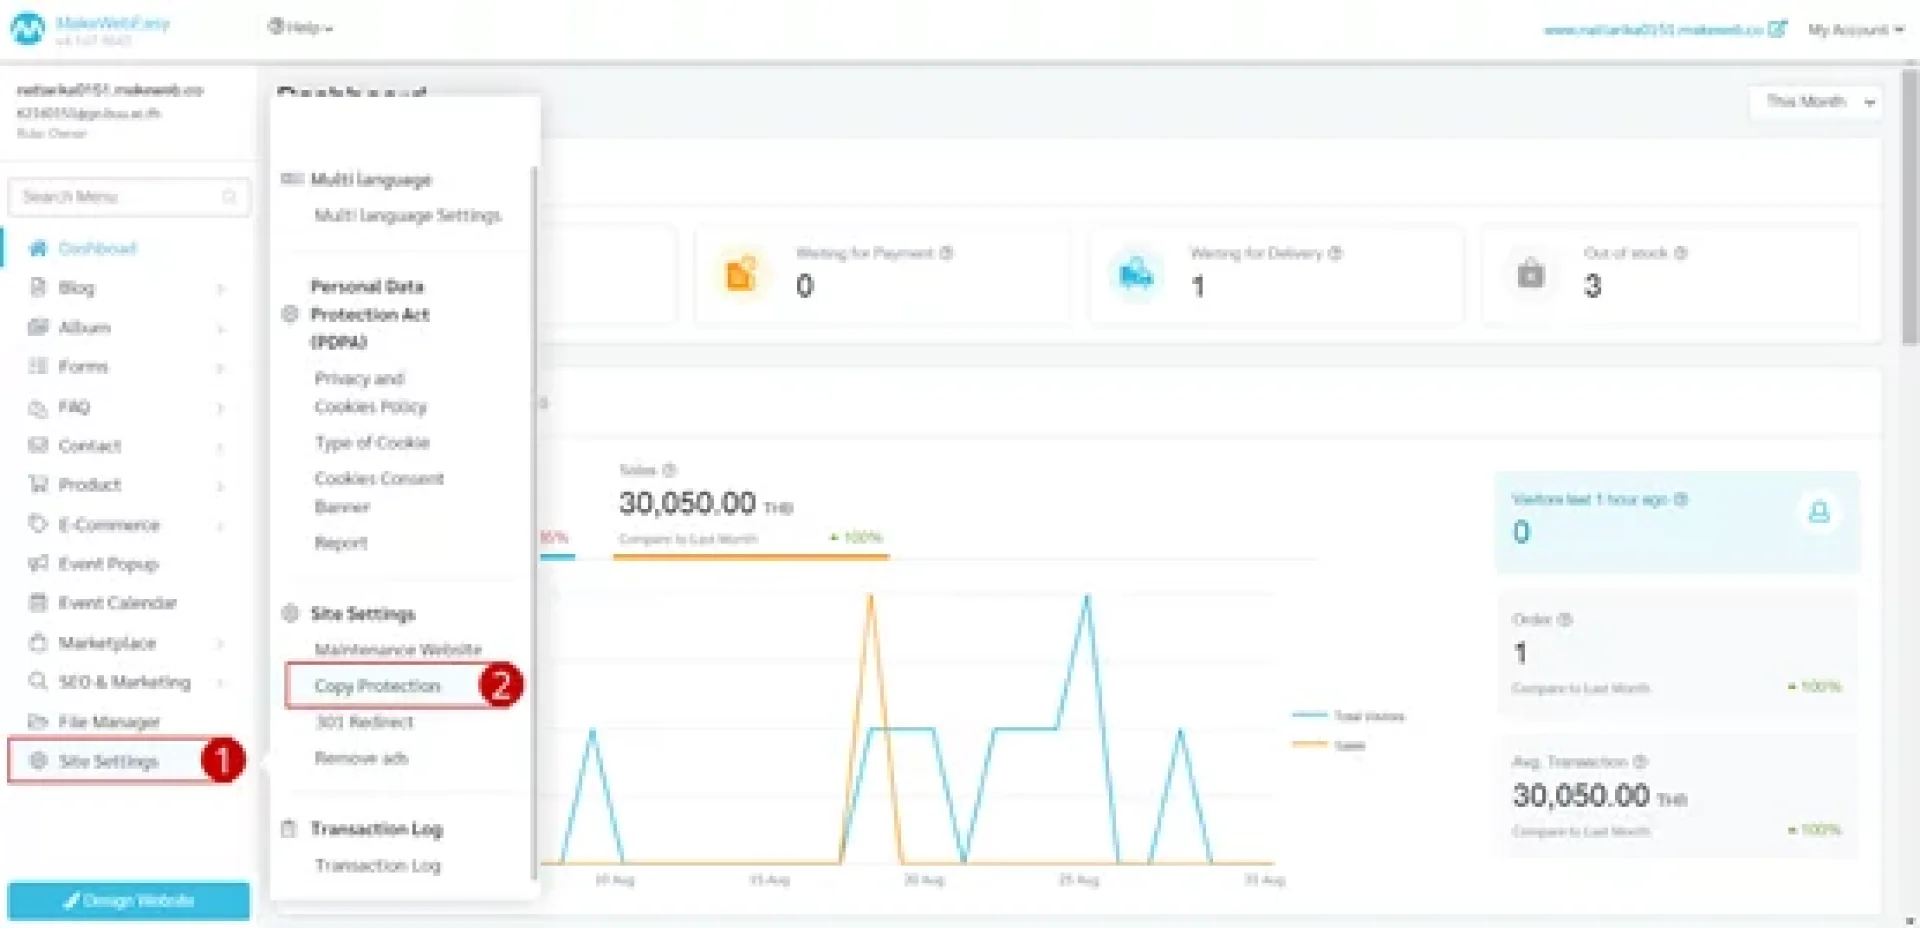1920x928 pixels.
Task: Click the Product cart icon in sidebar
Action: (x=38, y=485)
